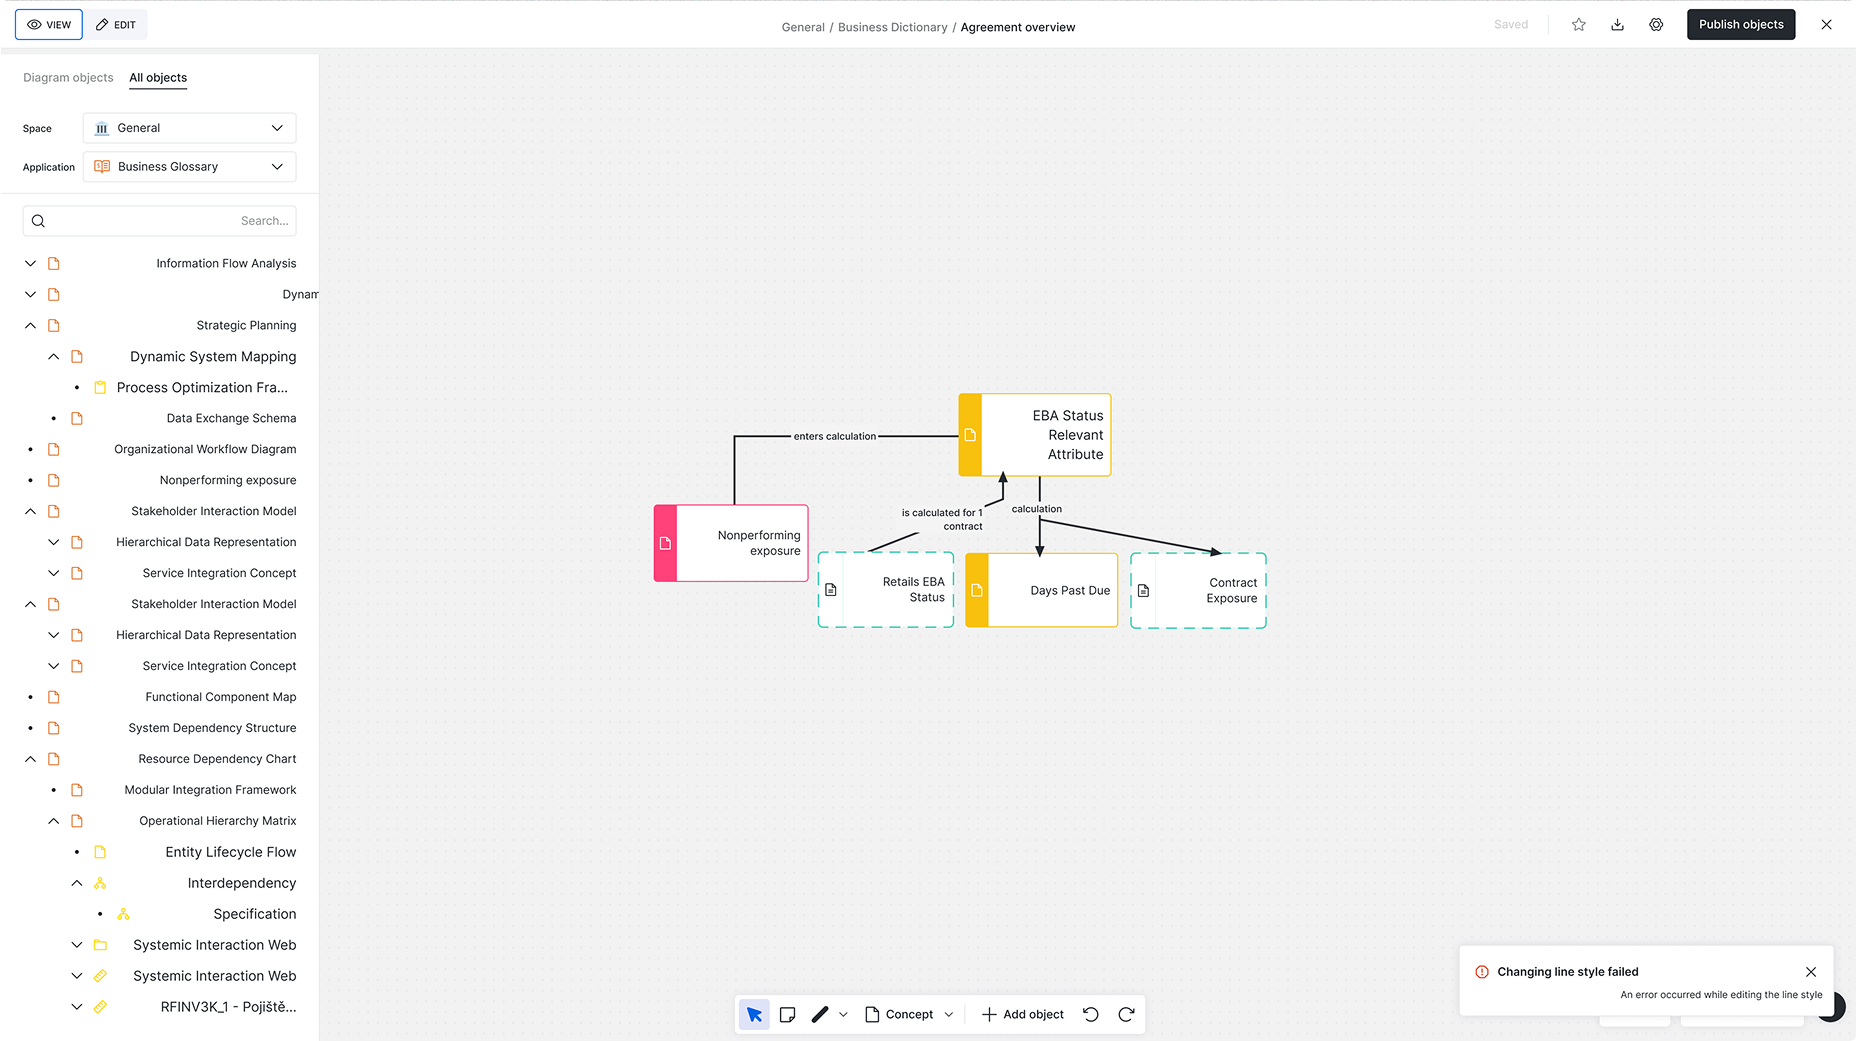Select the pointer selection tool
Screen dimensions: 1857x1041
click(755, 1014)
